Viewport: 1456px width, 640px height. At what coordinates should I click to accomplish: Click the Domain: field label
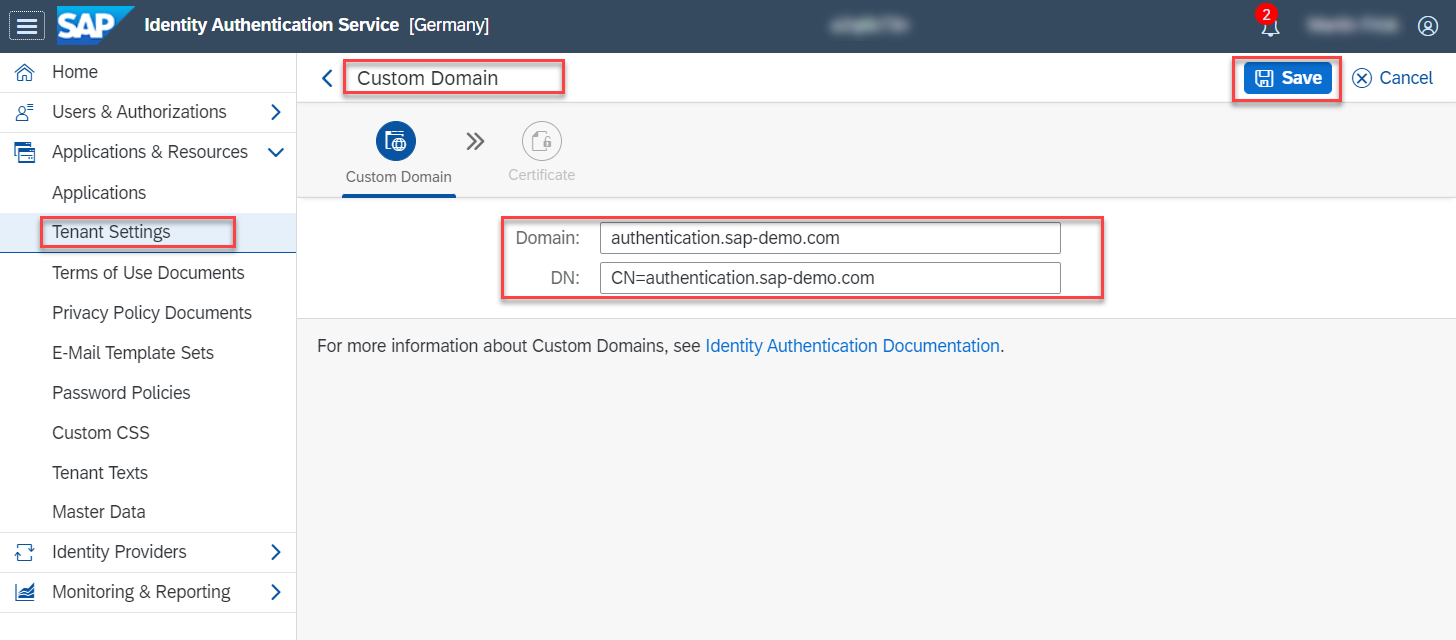[x=548, y=238]
